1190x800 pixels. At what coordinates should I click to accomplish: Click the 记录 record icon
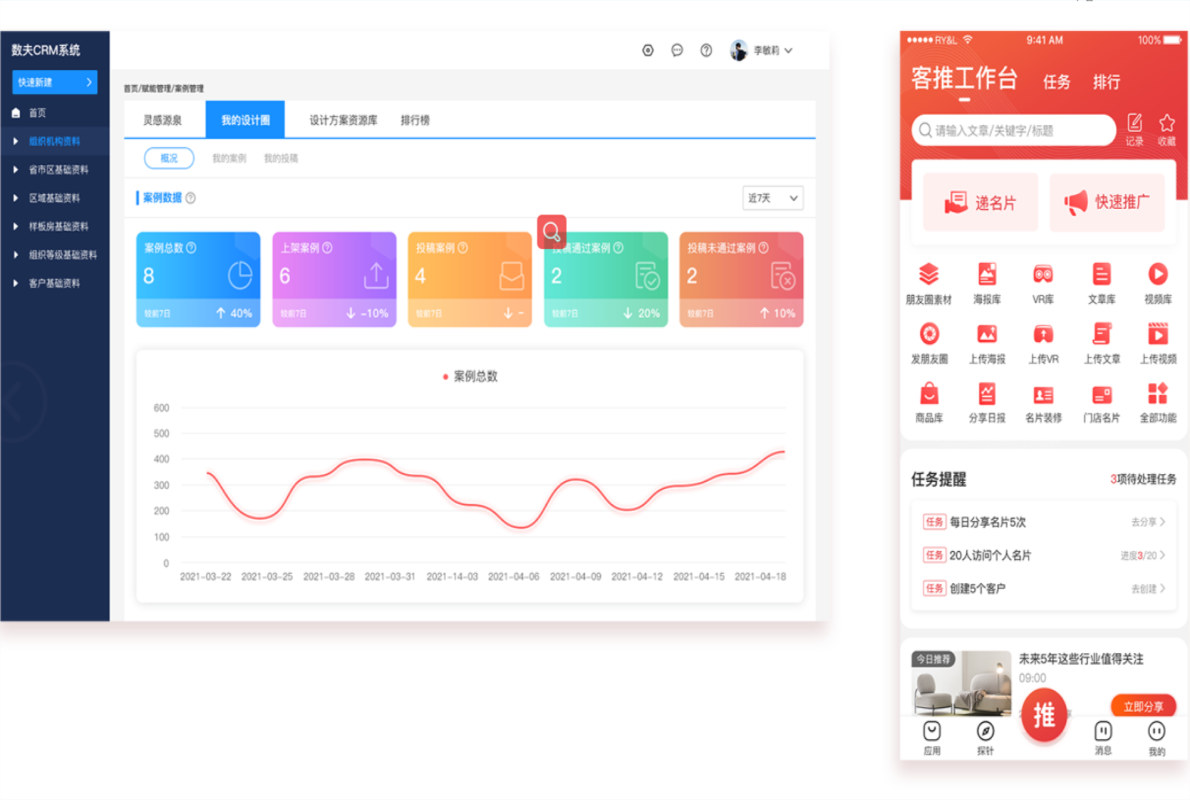click(x=1134, y=124)
